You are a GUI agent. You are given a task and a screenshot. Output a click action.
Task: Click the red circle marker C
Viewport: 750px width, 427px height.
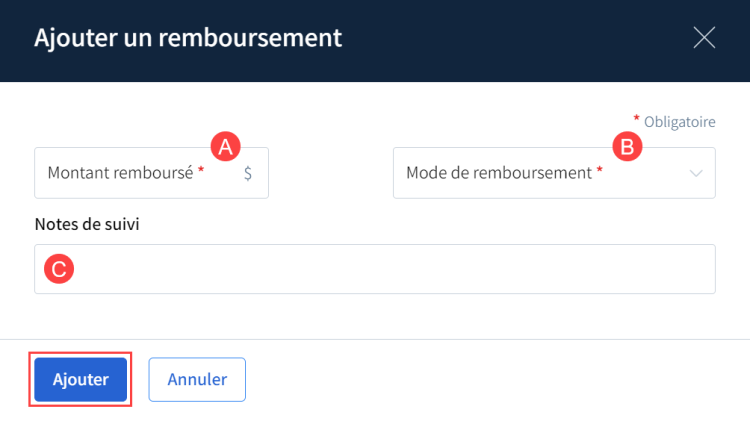click(58, 268)
